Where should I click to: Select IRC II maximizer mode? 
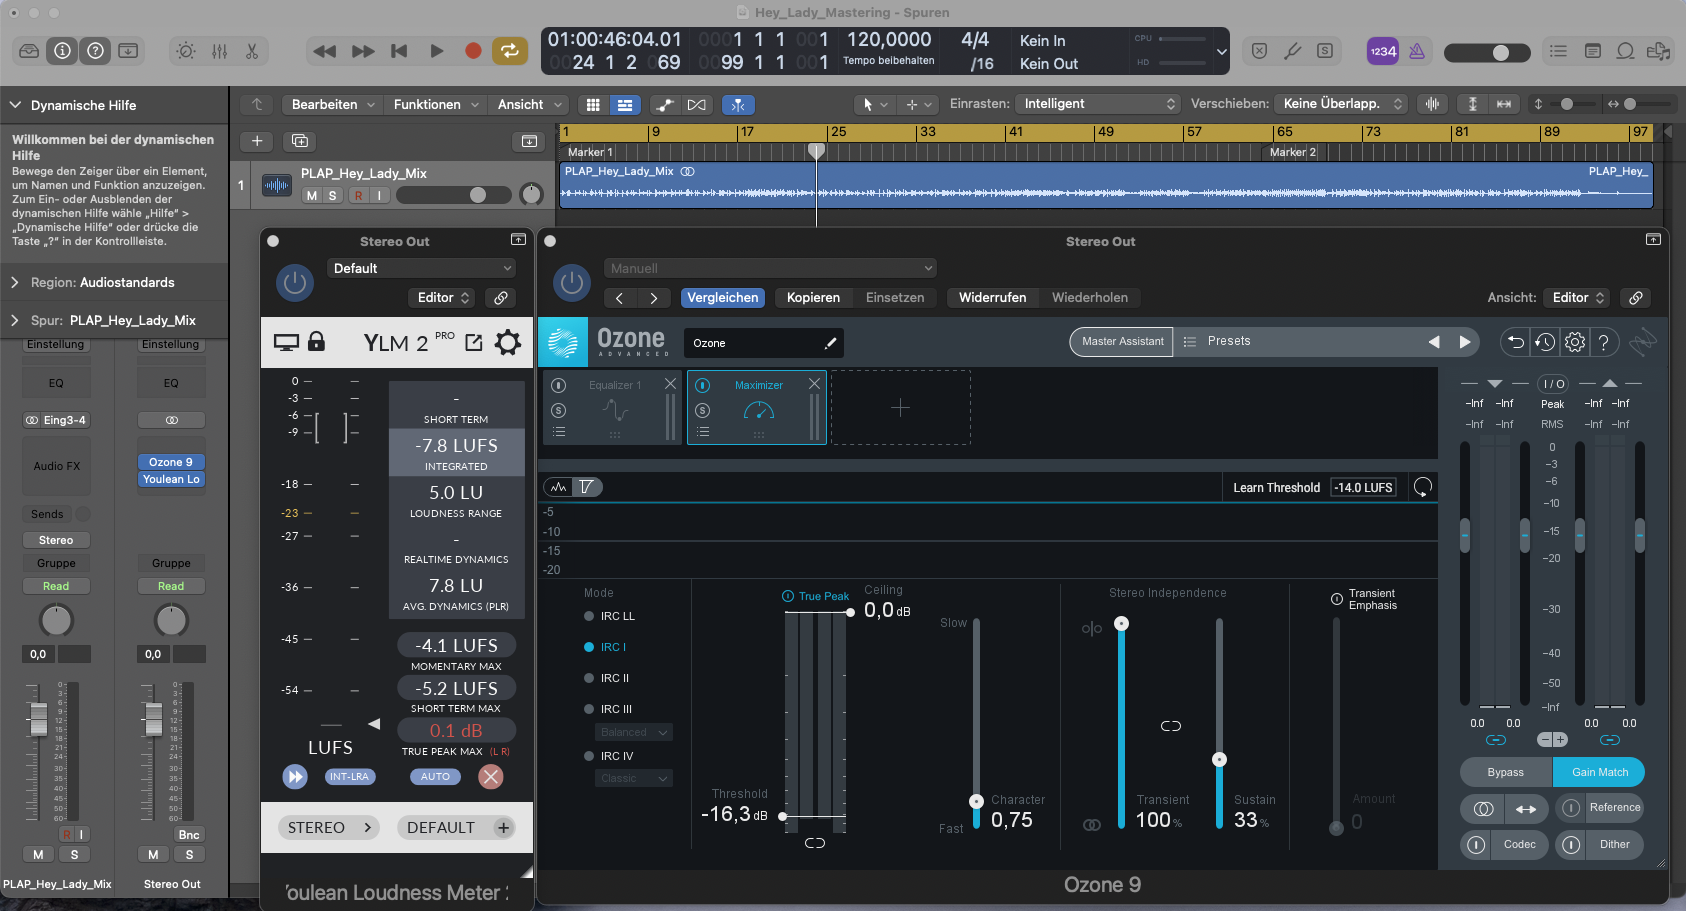(589, 678)
